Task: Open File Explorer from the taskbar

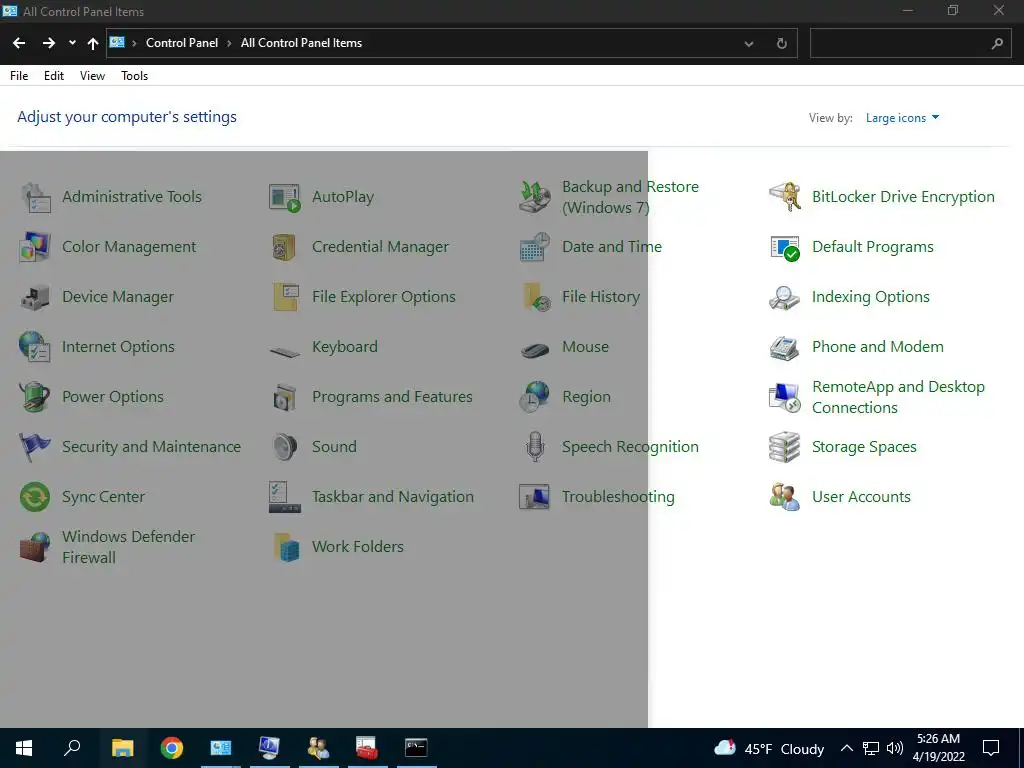Action: point(123,748)
